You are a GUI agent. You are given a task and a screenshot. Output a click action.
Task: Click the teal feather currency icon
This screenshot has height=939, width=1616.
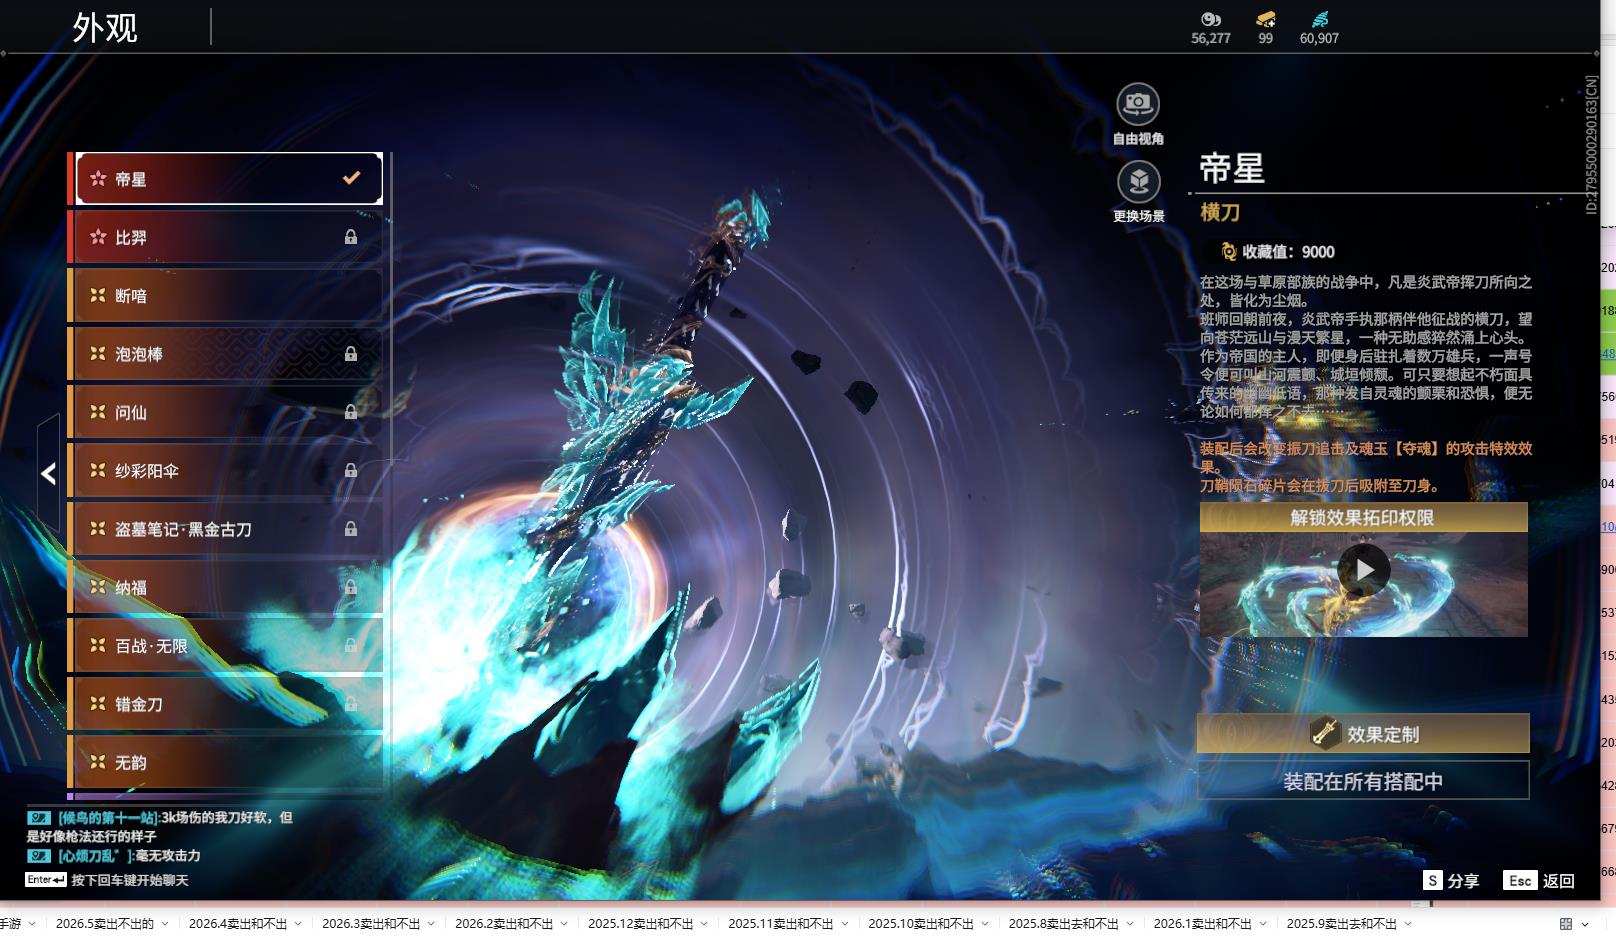(1319, 19)
